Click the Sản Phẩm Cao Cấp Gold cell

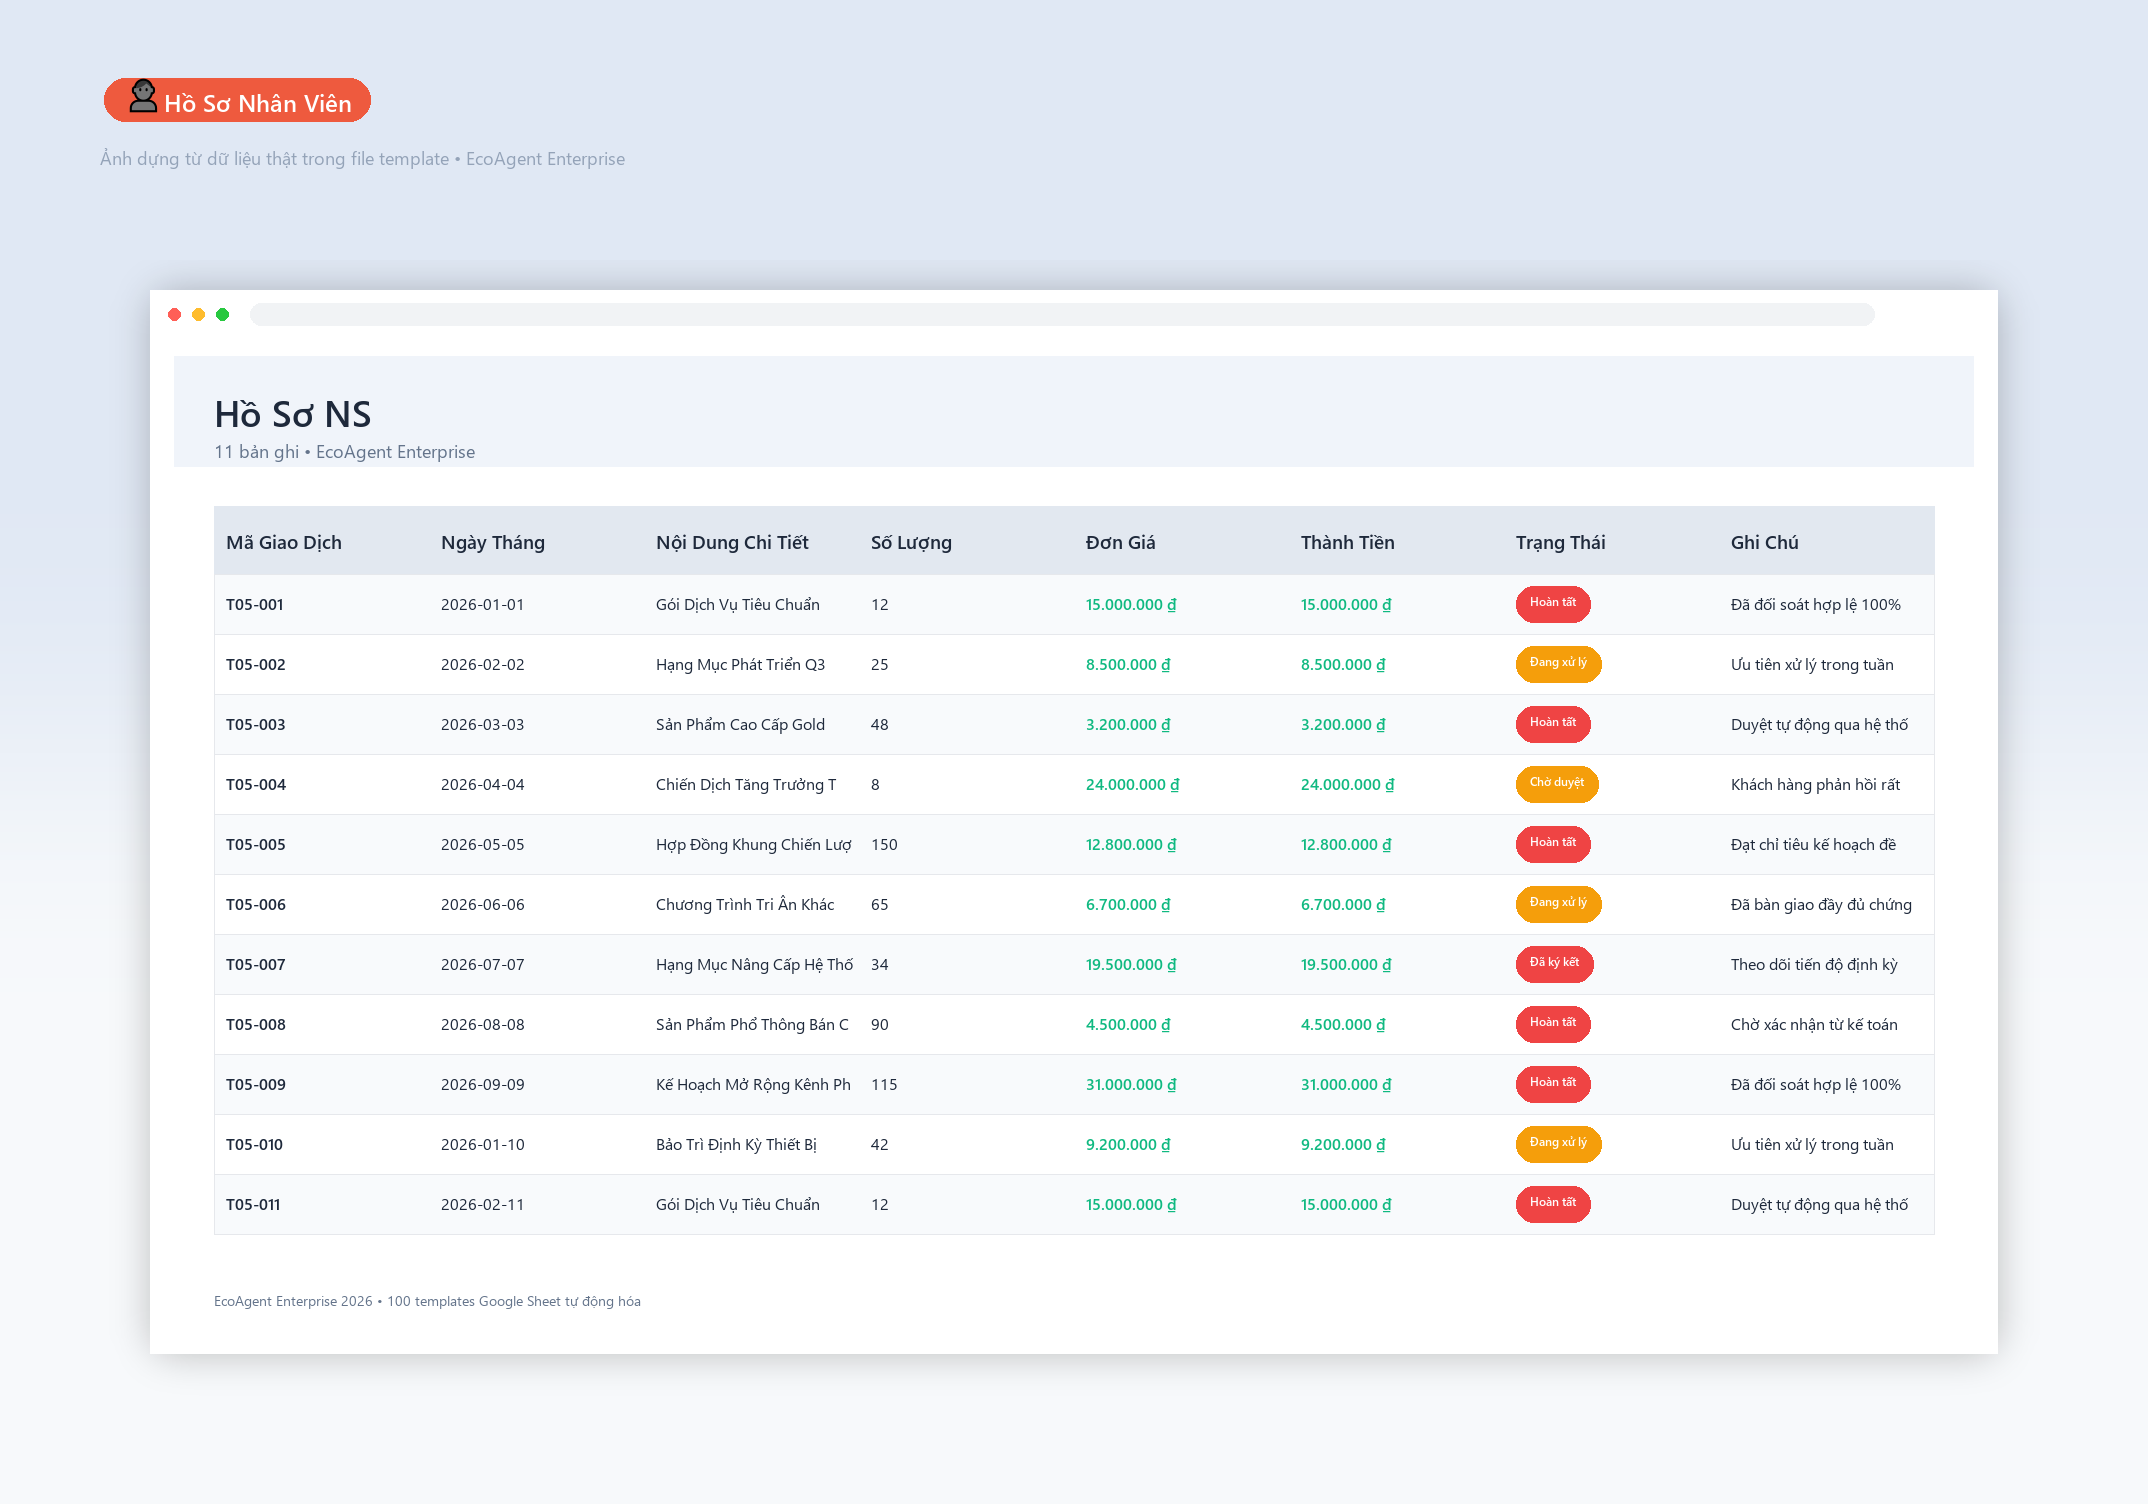coord(740,724)
